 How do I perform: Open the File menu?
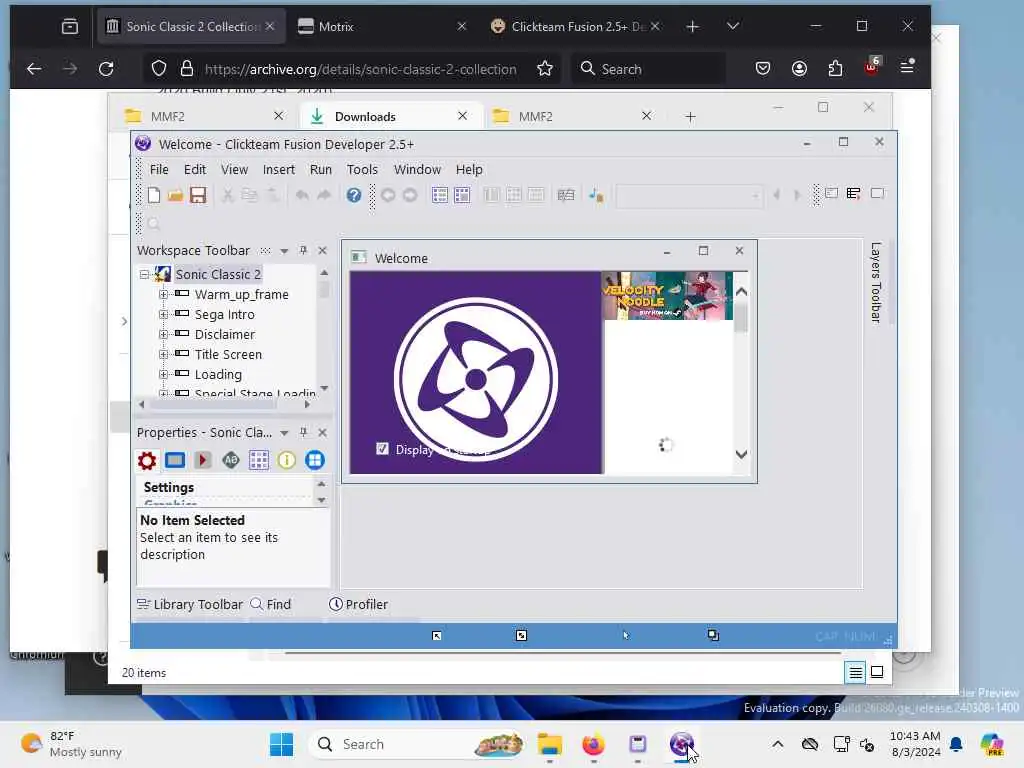[159, 169]
